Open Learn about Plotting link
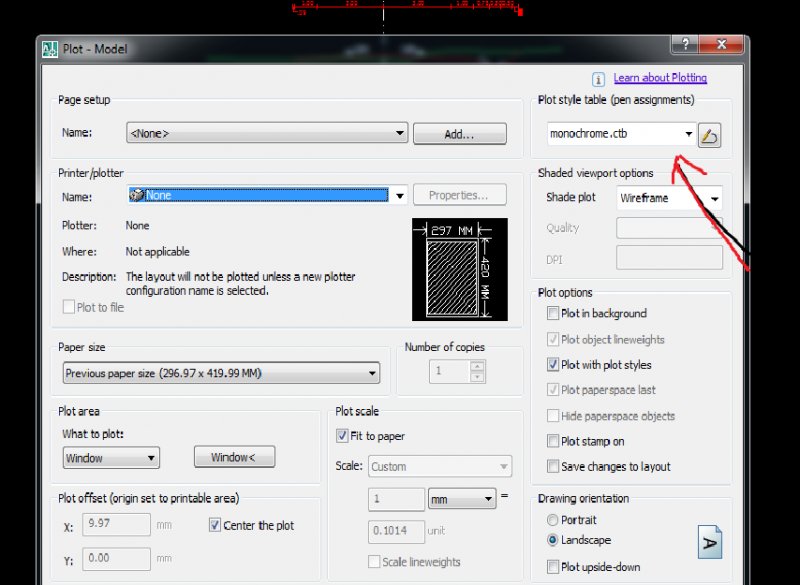Image resolution: width=800 pixels, height=585 pixels. point(660,78)
